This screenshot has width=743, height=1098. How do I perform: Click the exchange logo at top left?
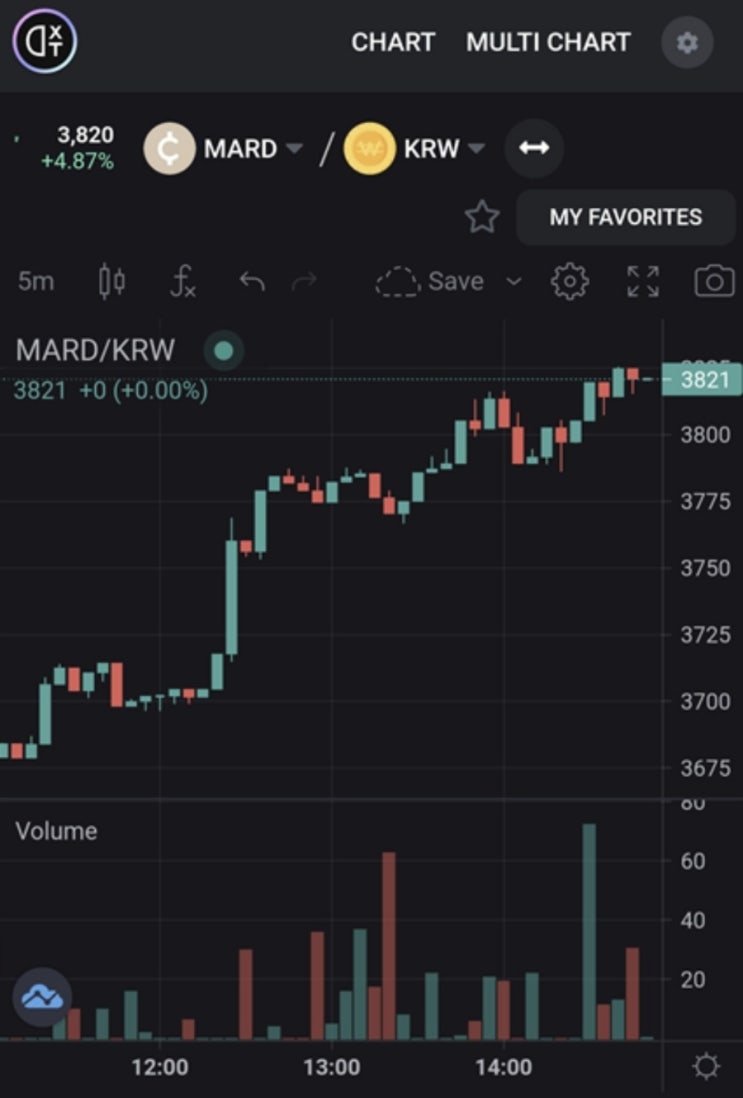tap(45, 41)
